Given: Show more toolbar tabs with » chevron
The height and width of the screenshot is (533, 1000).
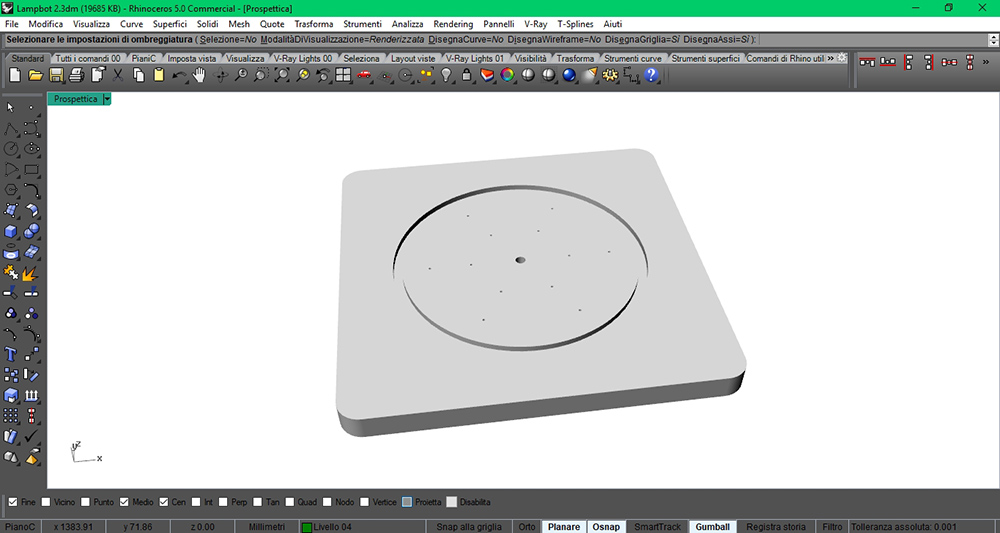Looking at the screenshot, I should point(830,58).
